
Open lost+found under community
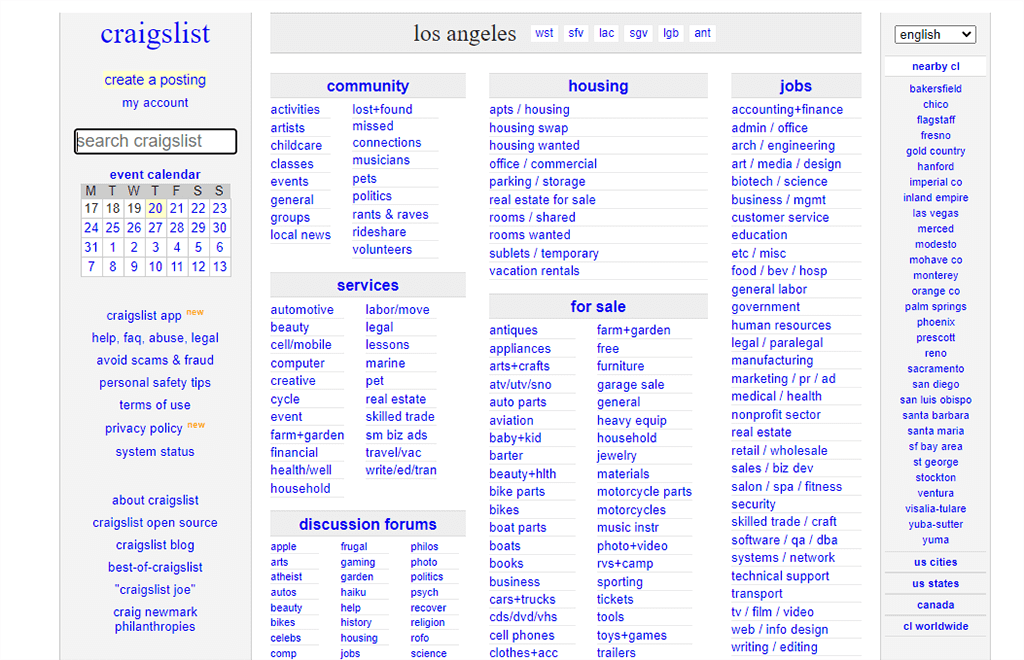point(382,110)
